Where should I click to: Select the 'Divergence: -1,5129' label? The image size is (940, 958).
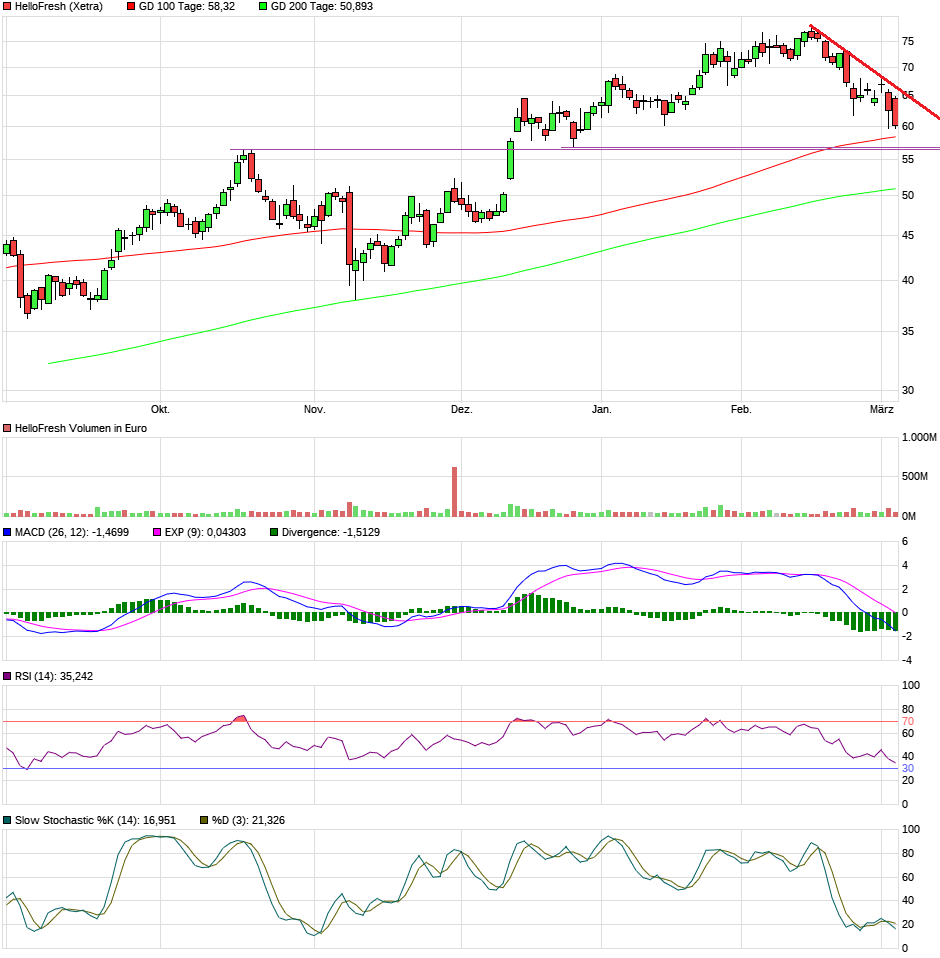(330, 532)
